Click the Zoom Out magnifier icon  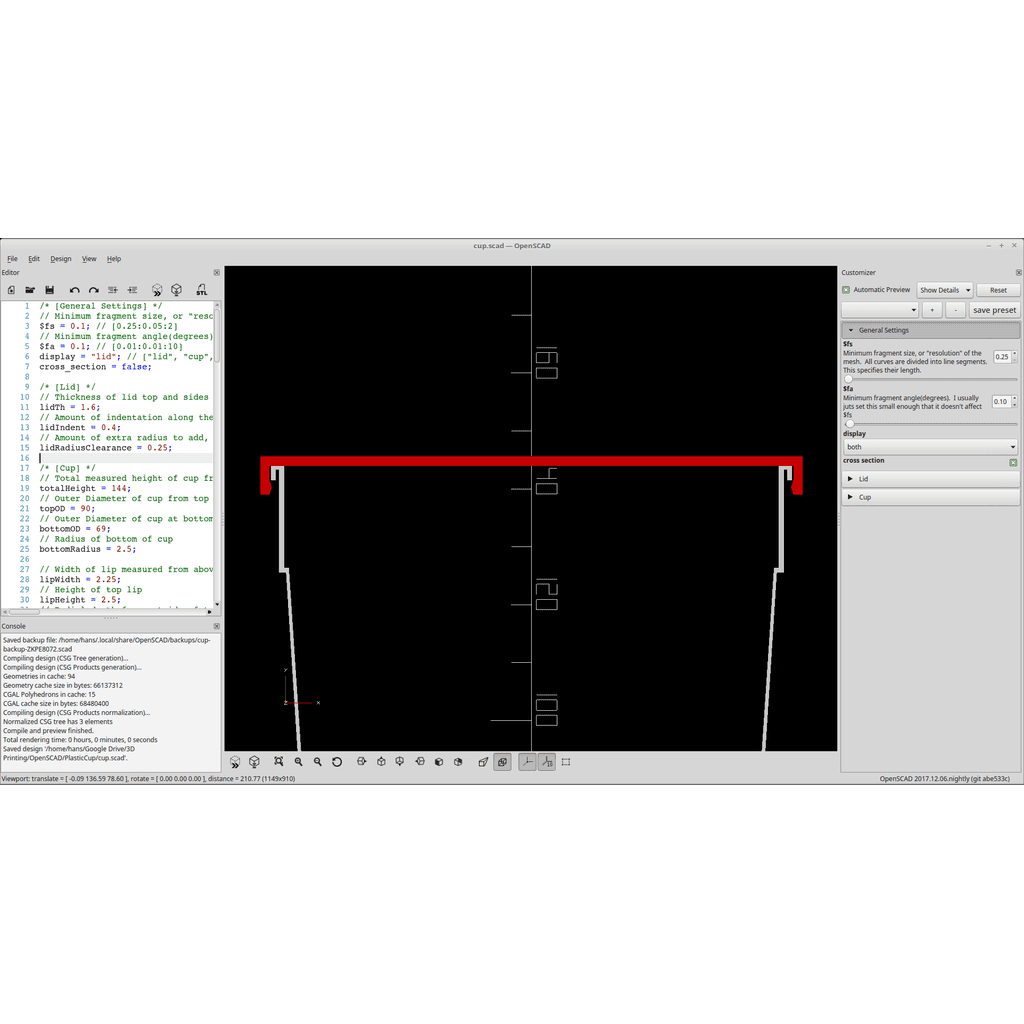(x=317, y=761)
